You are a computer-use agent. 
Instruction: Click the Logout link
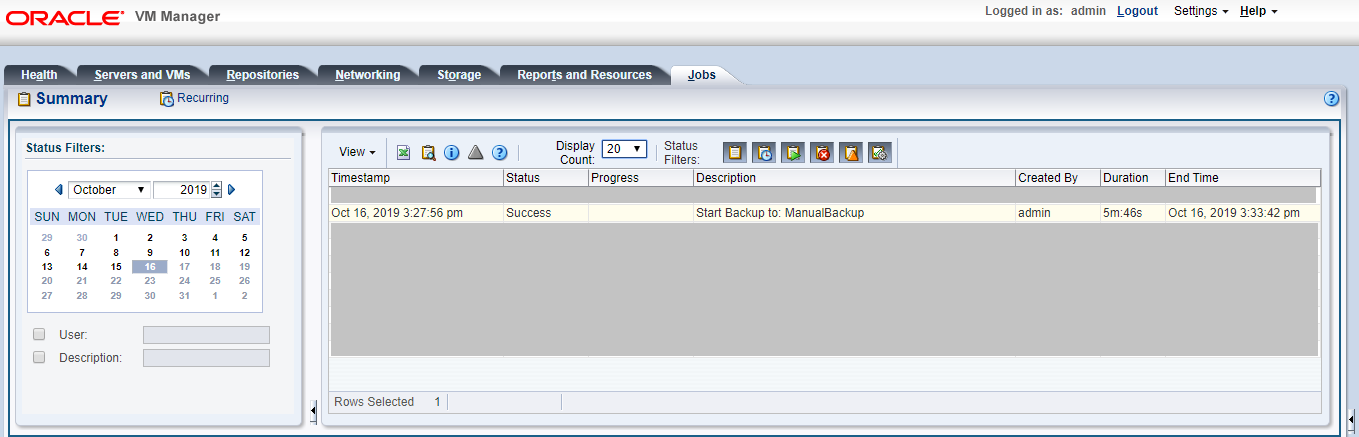[x=1137, y=11]
